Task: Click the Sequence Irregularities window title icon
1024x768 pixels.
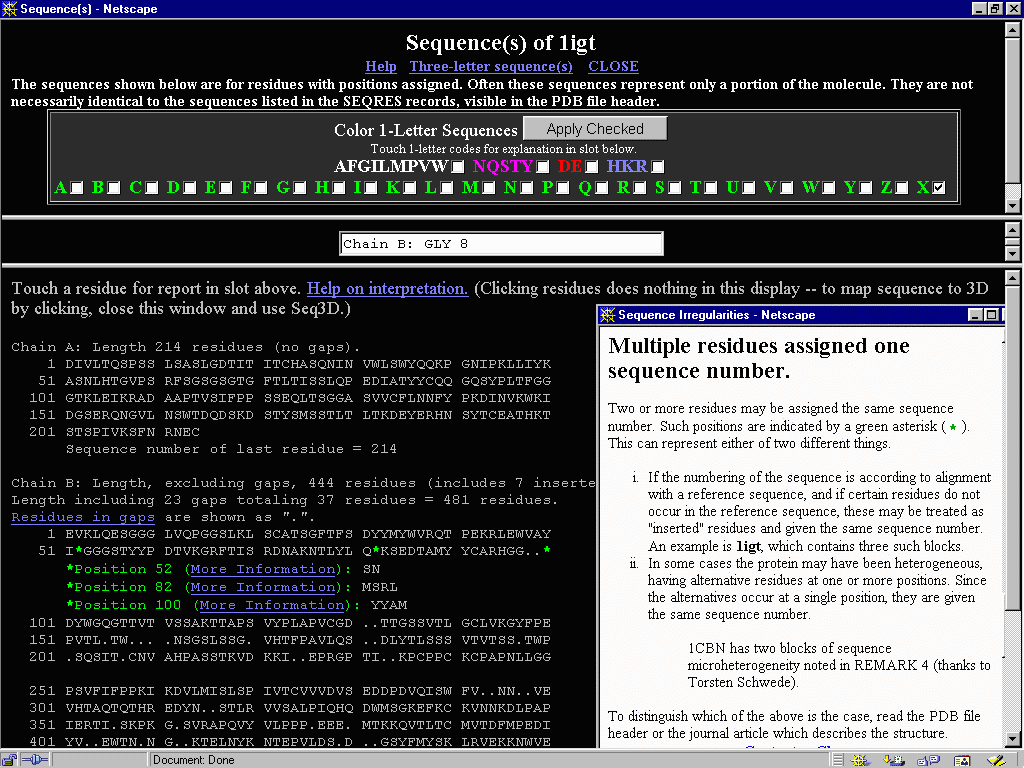Action: click(x=607, y=315)
